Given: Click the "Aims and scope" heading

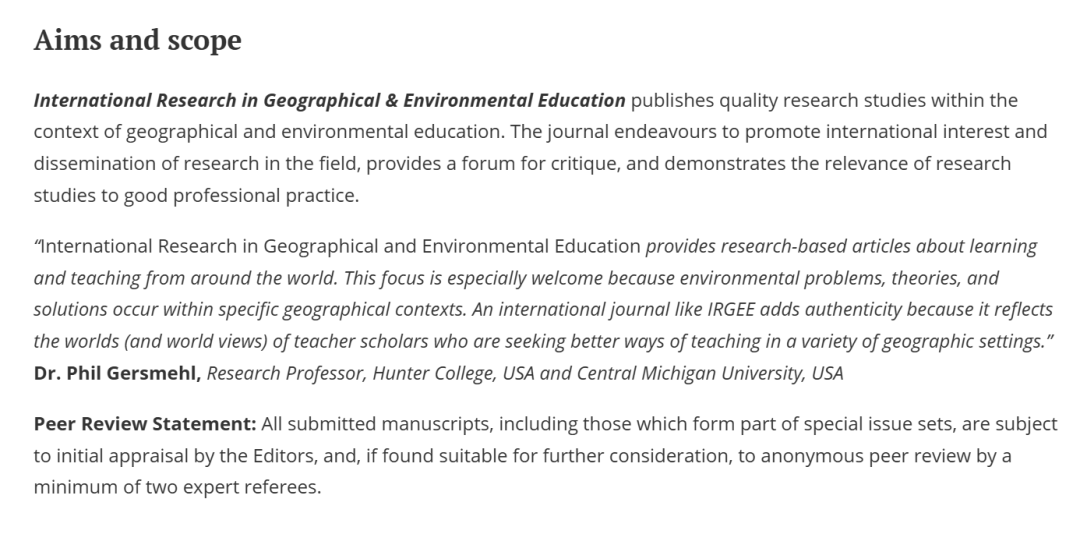Looking at the screenshot, I should 137,40.
